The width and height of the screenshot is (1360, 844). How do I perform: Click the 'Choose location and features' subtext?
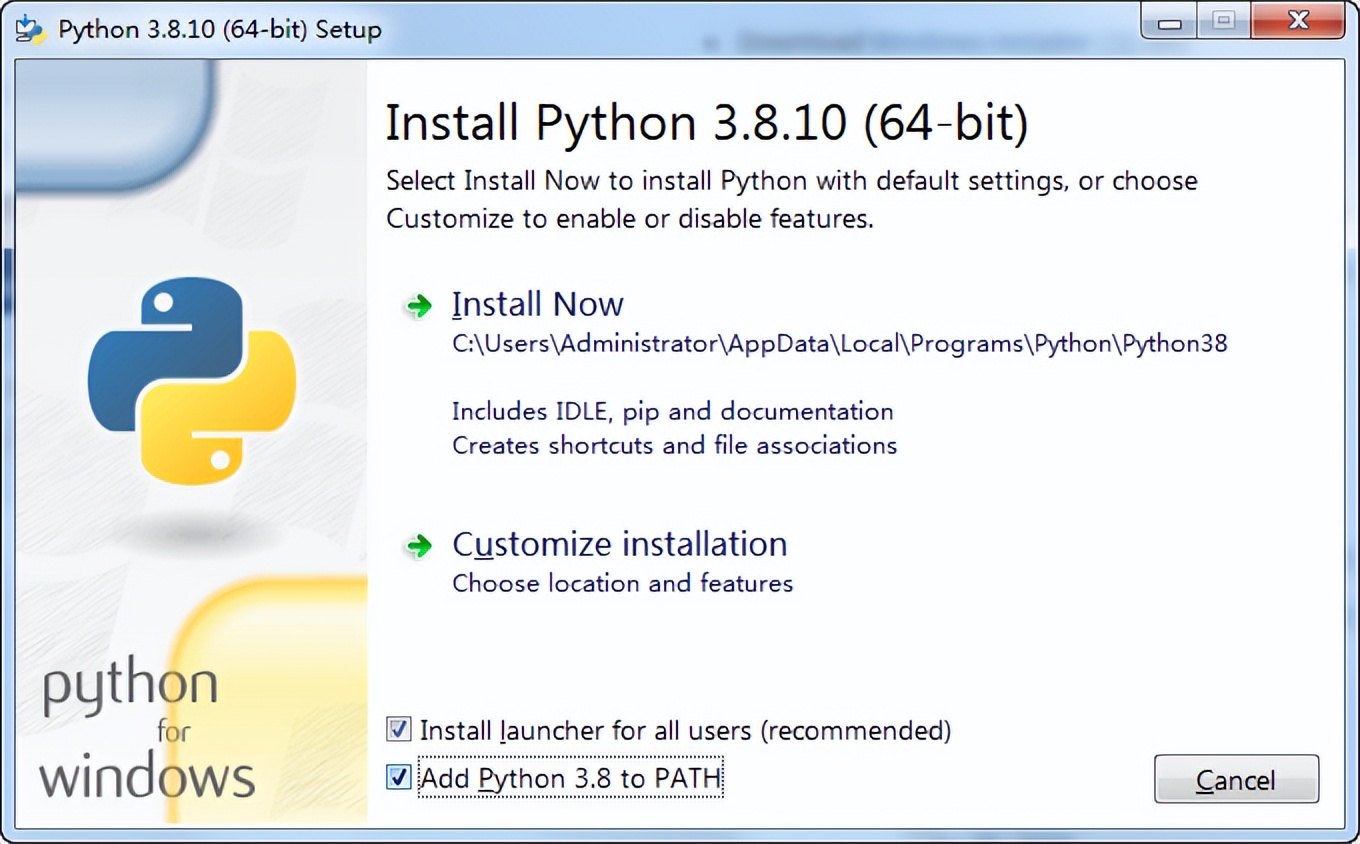point(622,583)
